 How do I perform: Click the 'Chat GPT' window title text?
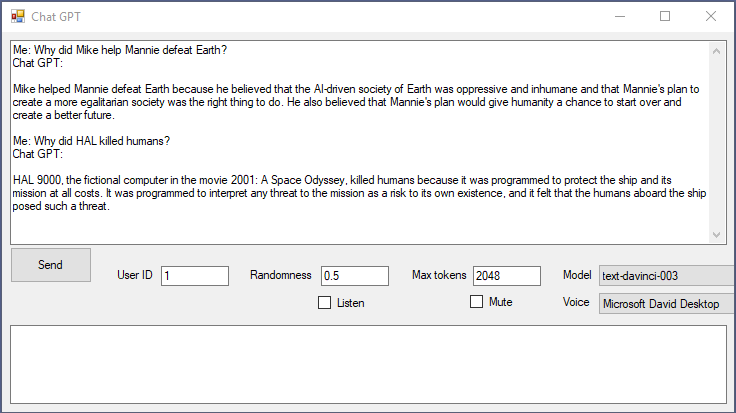point(56,17)
